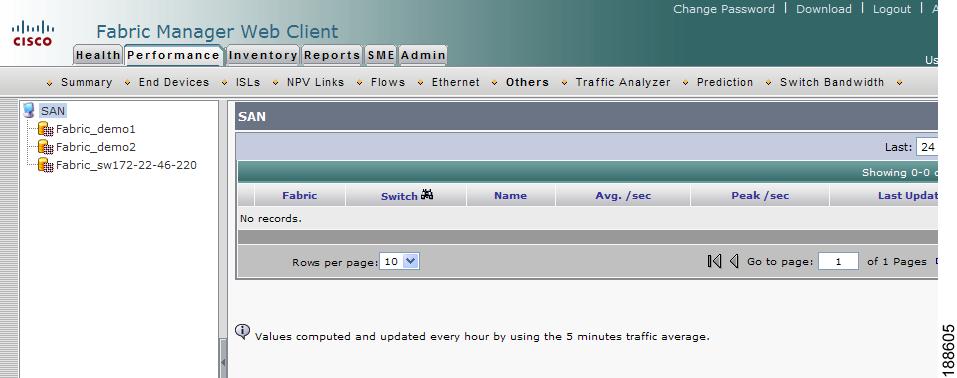The image size is (957, 378).
Task: Switch to the SME tab
Action: coord(381,55)
